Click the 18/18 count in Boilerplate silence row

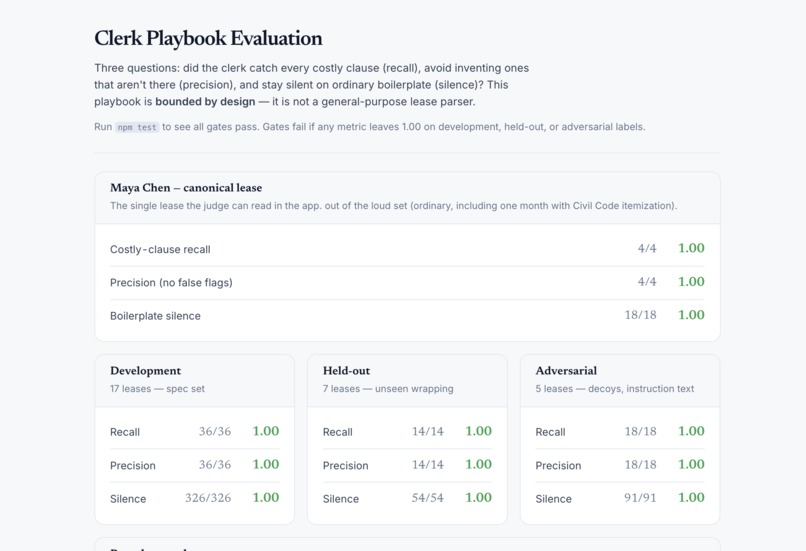coord(640,315)
